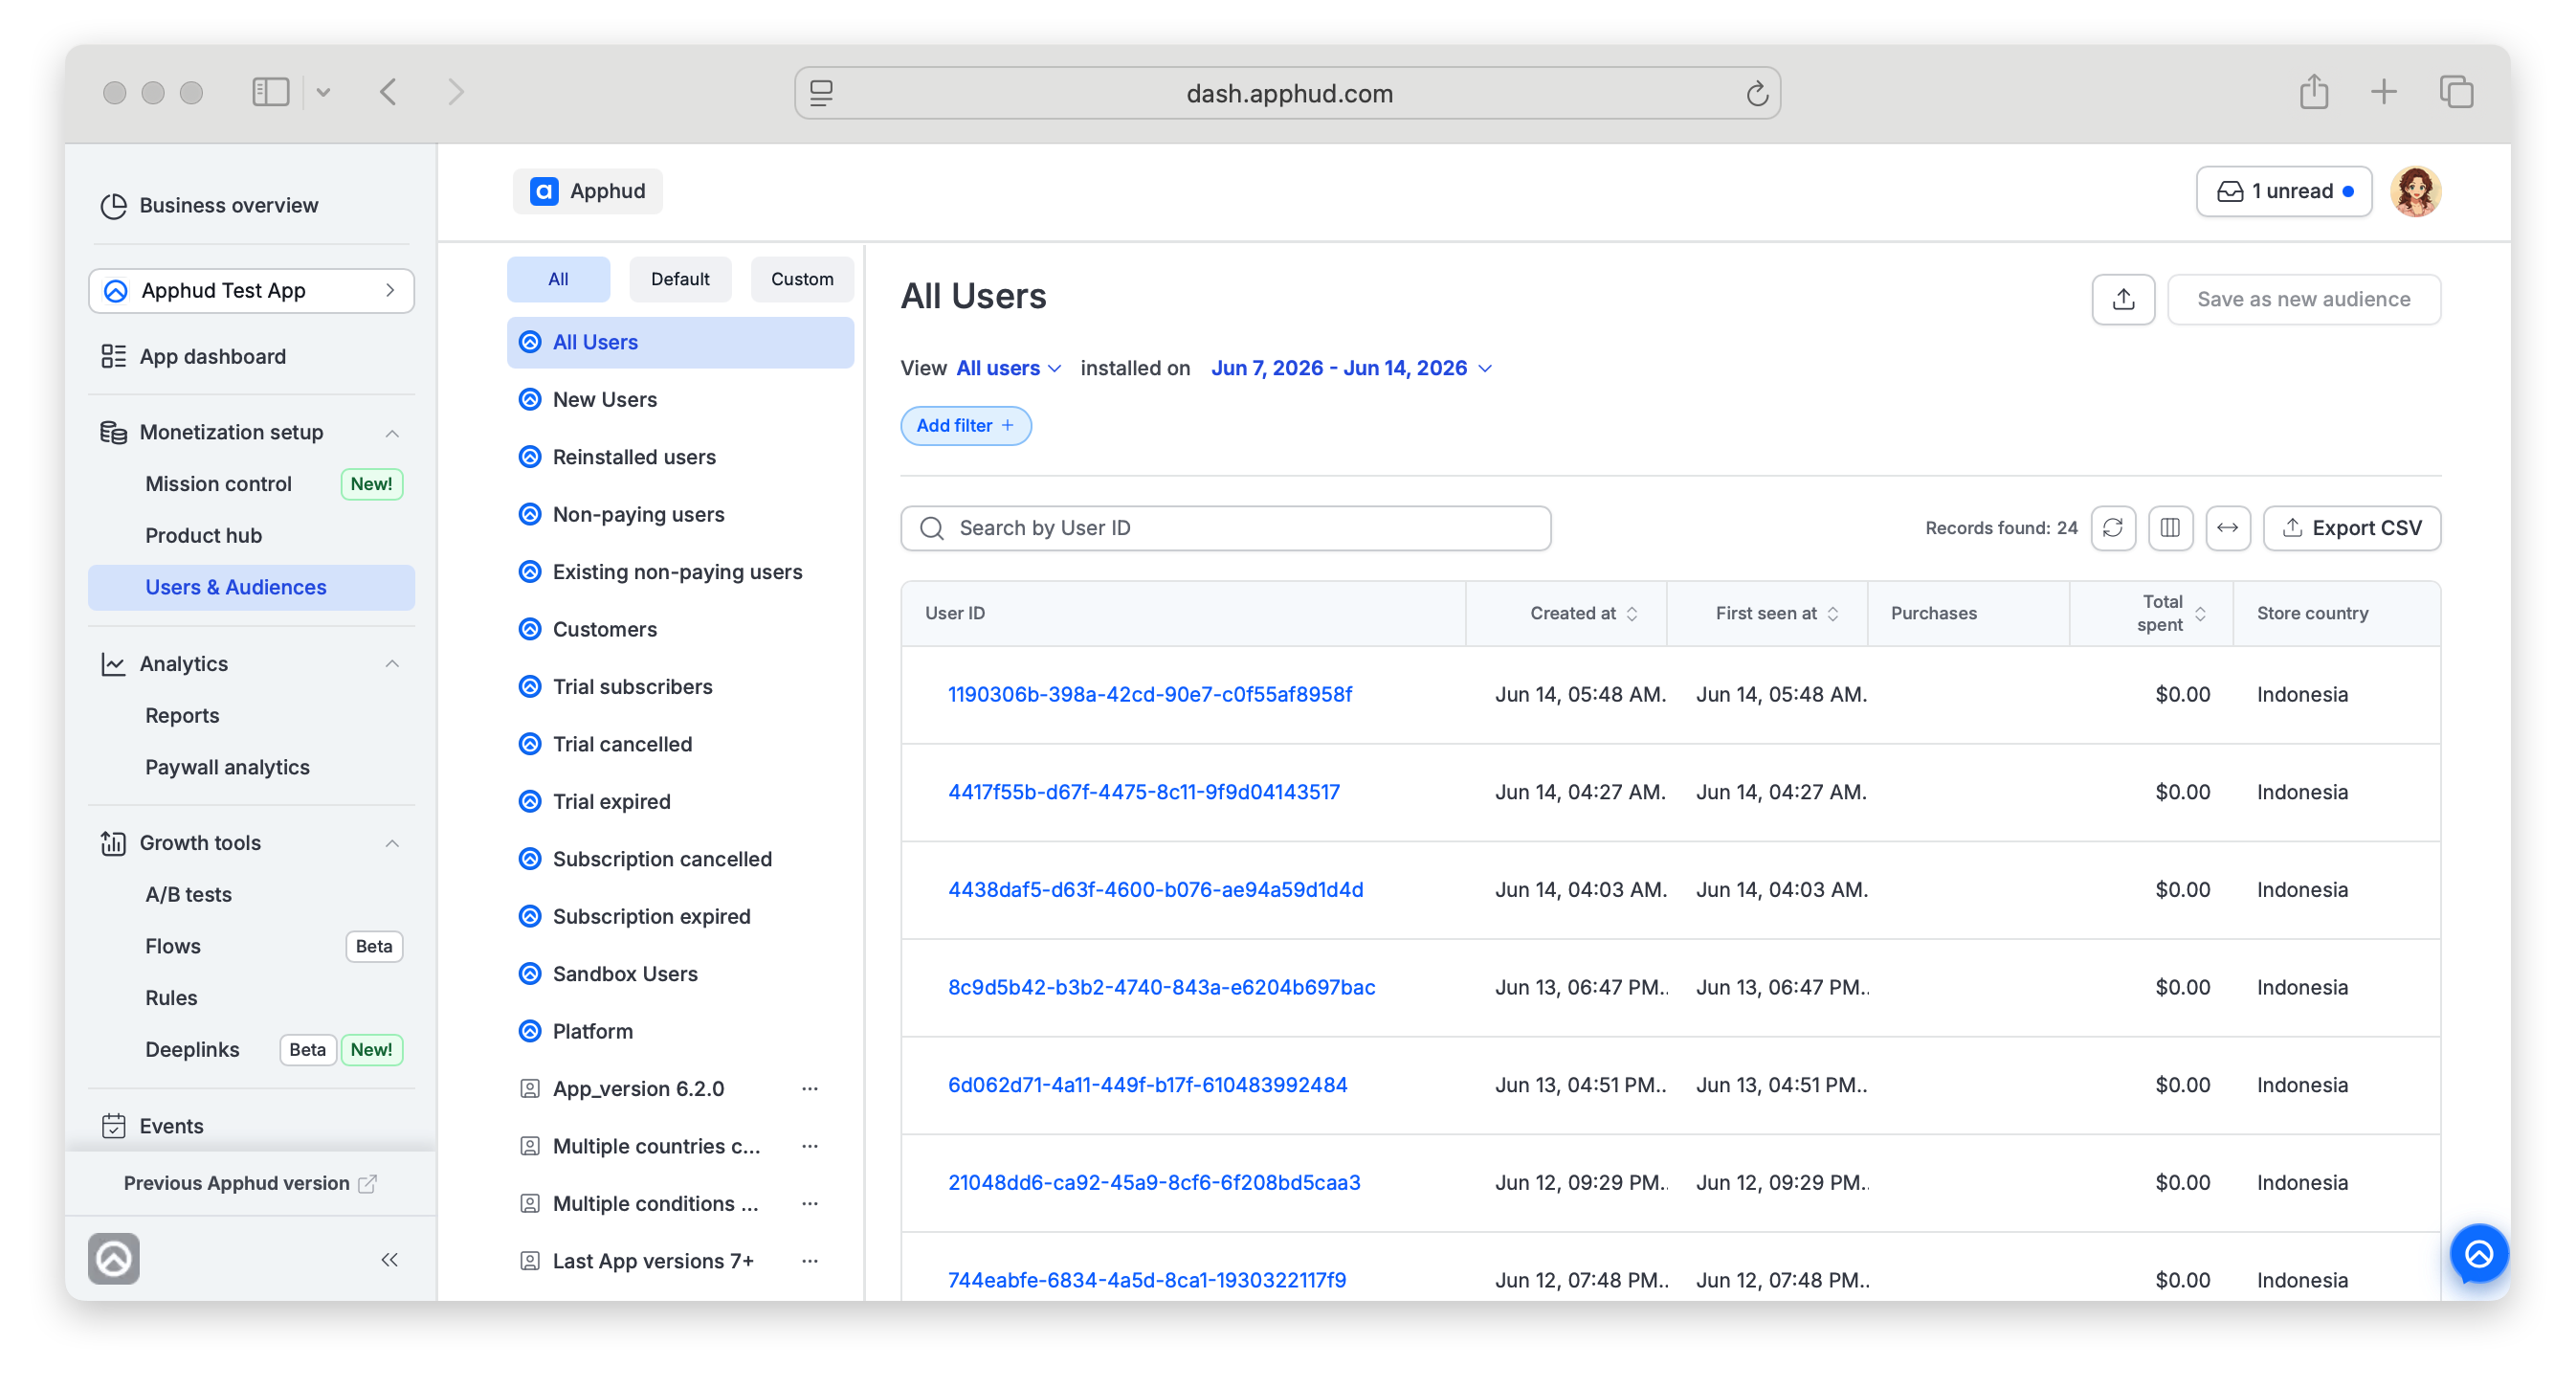Click the website settings icon in address bar

tap(821, 93)
